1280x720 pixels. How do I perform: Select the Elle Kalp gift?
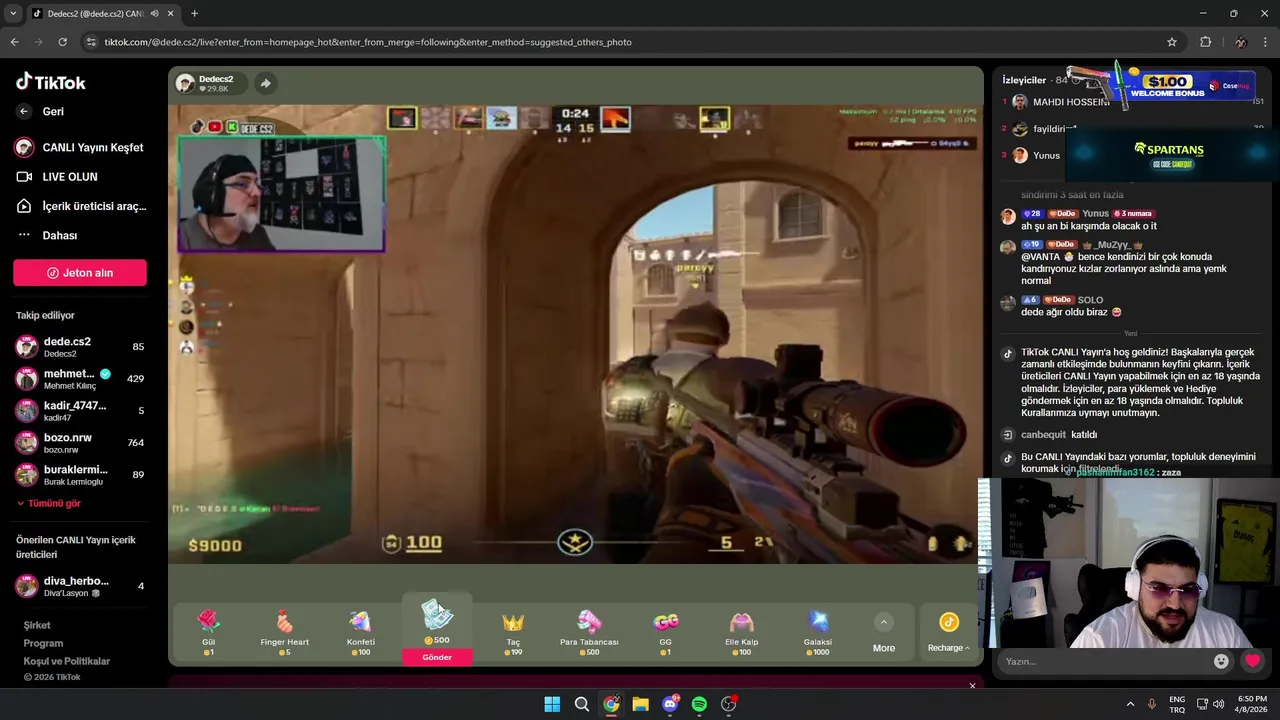[741, 633]
